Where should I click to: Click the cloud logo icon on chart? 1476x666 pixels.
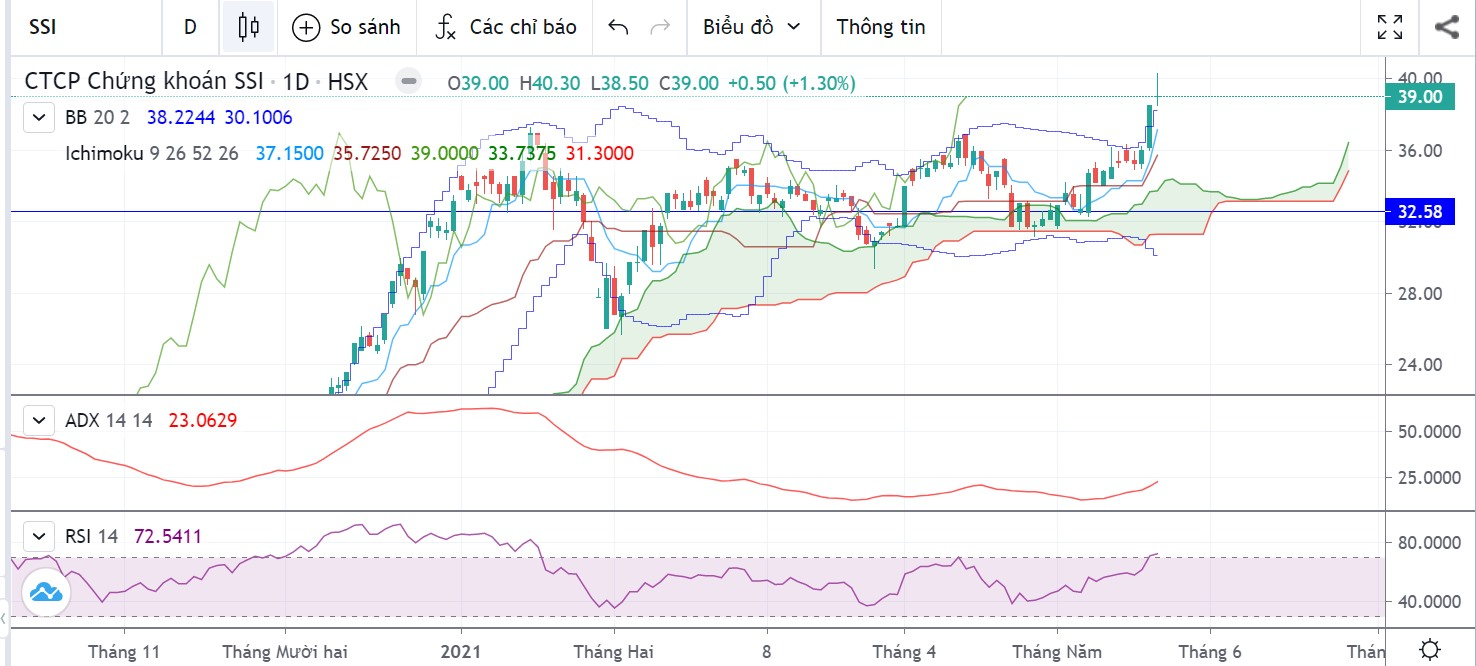46,592
